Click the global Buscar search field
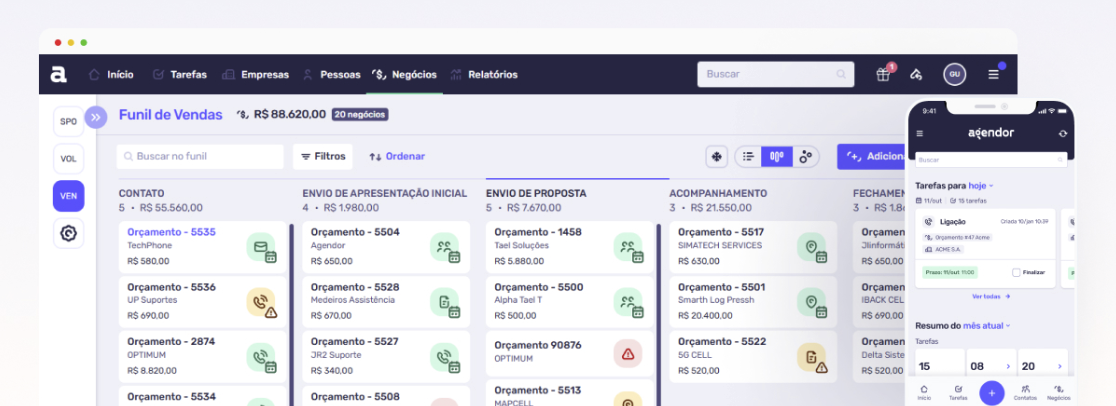The height and width of the screenshot is (406, 1116). 776,74
